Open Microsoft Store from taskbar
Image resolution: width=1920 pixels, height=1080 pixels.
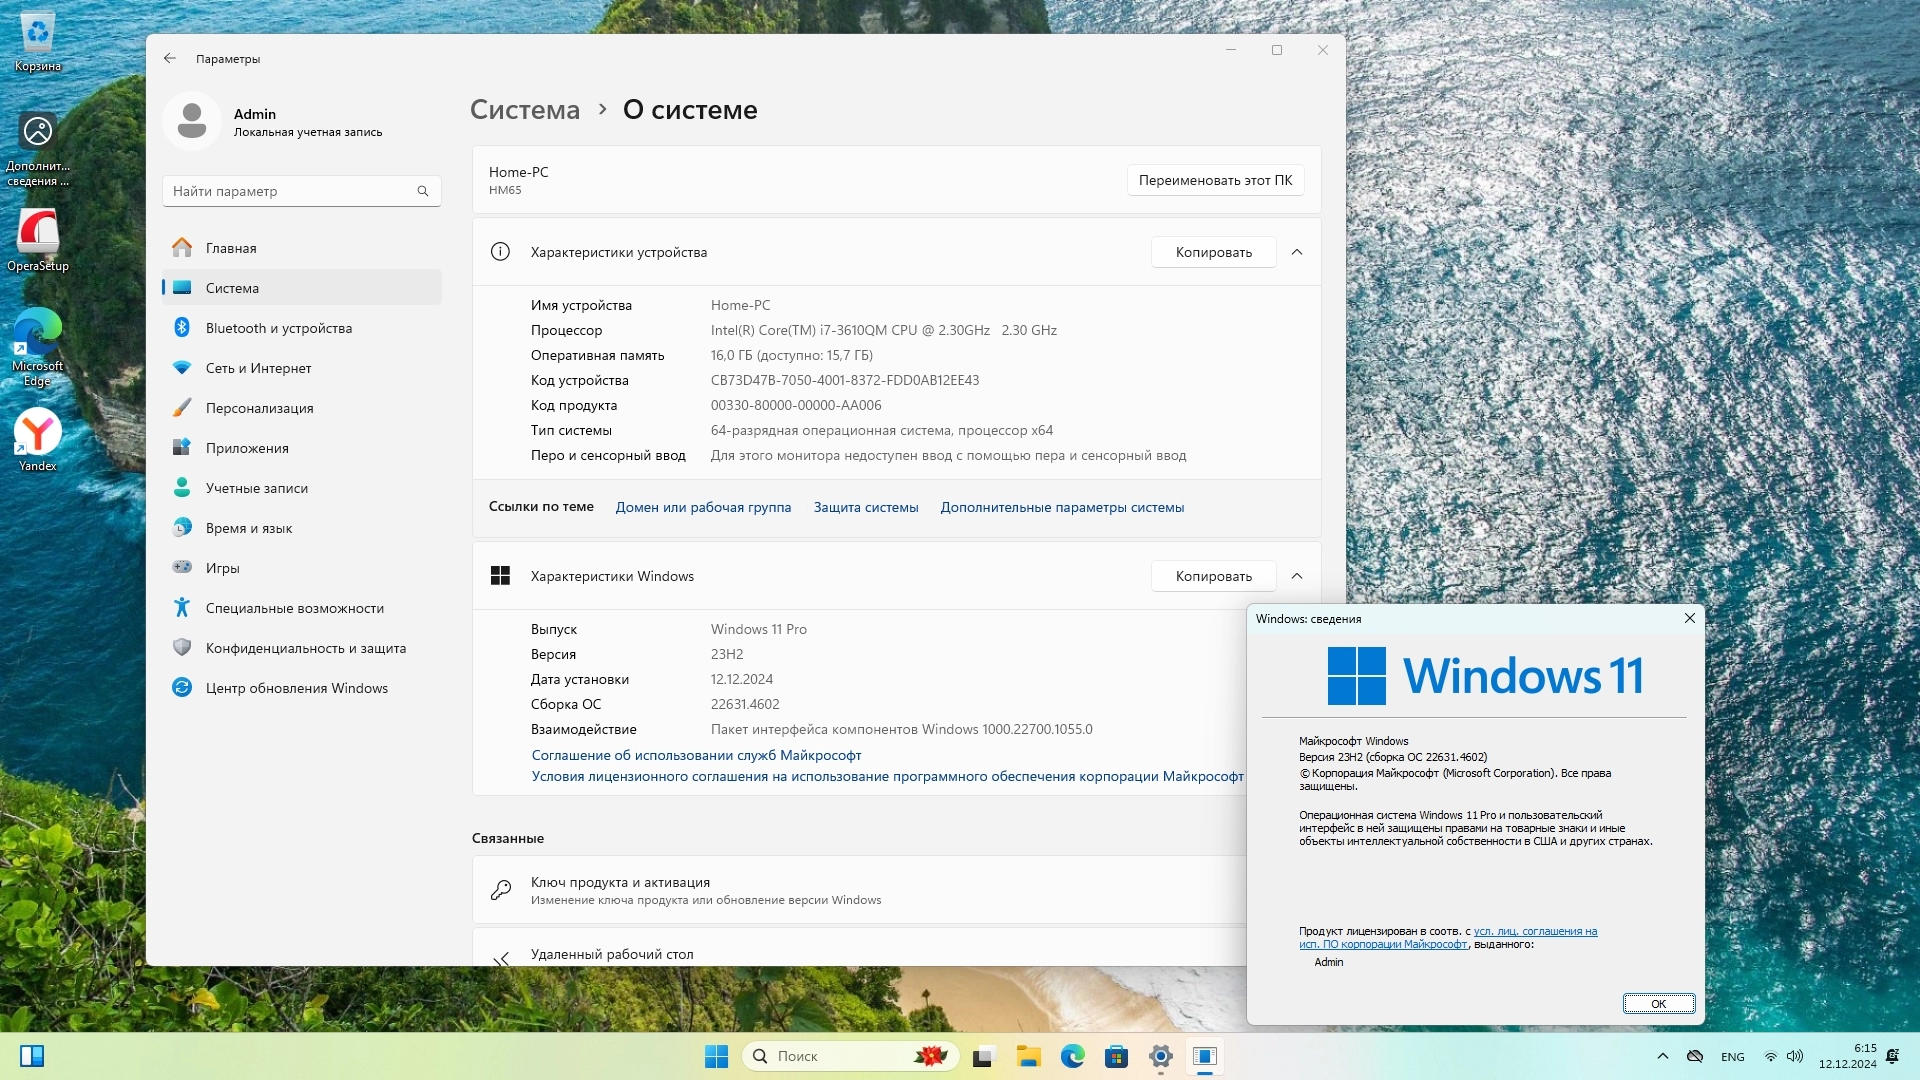click(1116, 1056)
